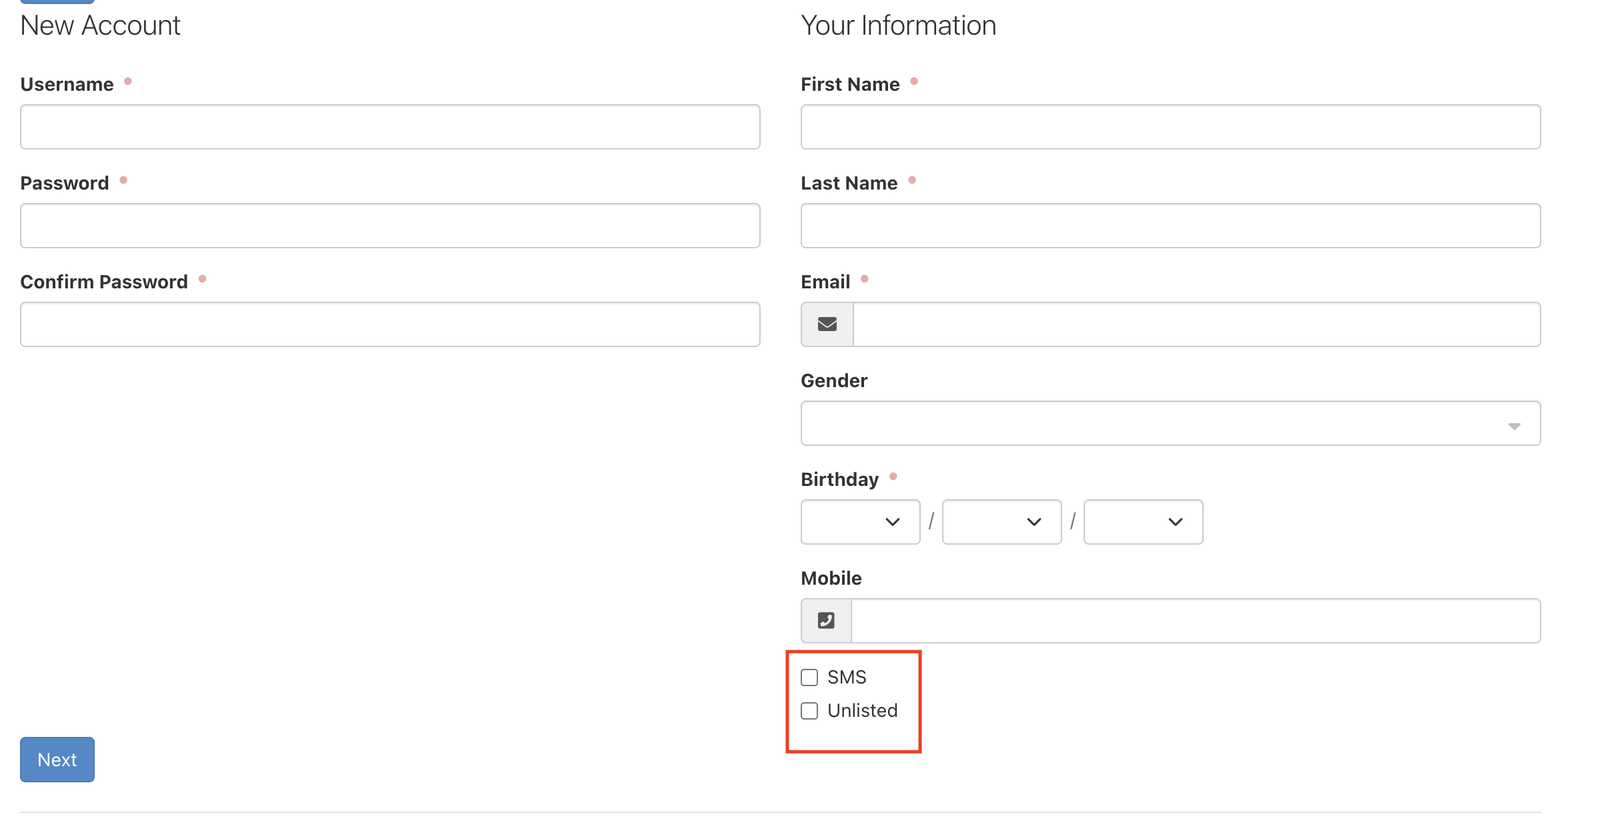Open the middle Birthday dropdown
This screenshot has width=1600, height=817.
[x=1001, y=522]
